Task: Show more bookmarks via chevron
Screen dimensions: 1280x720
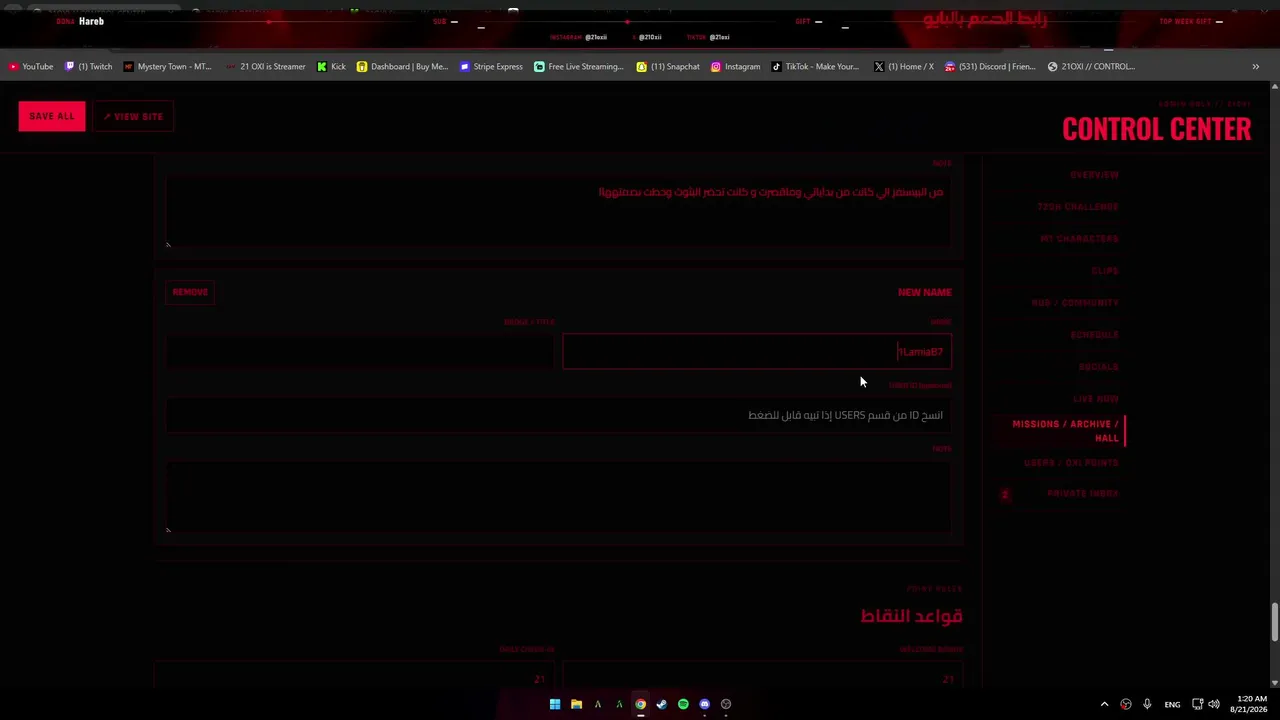Action: 1255,67
